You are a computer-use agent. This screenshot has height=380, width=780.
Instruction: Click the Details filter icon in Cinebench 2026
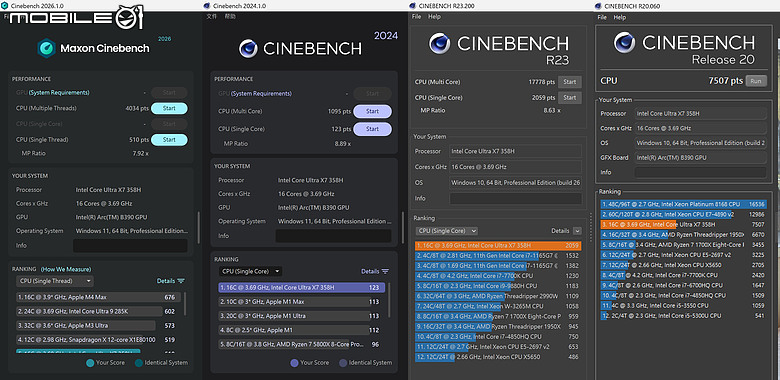coord(181,281)
